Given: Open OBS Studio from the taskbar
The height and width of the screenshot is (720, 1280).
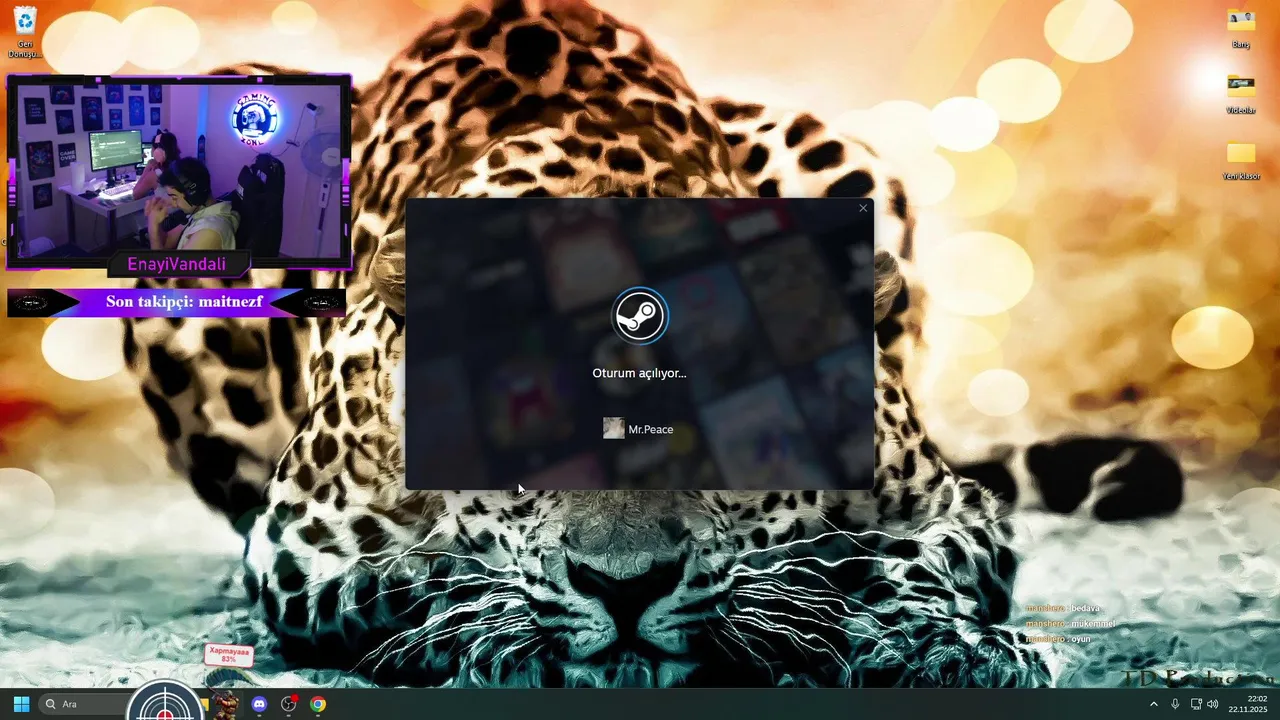Looking at the screenshot, I should click(289, 704).
